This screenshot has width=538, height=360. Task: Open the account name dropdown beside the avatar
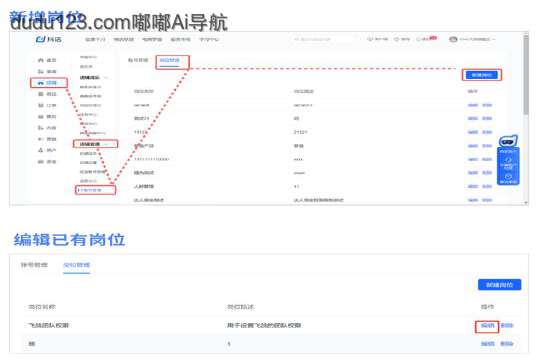pos(477,39)
